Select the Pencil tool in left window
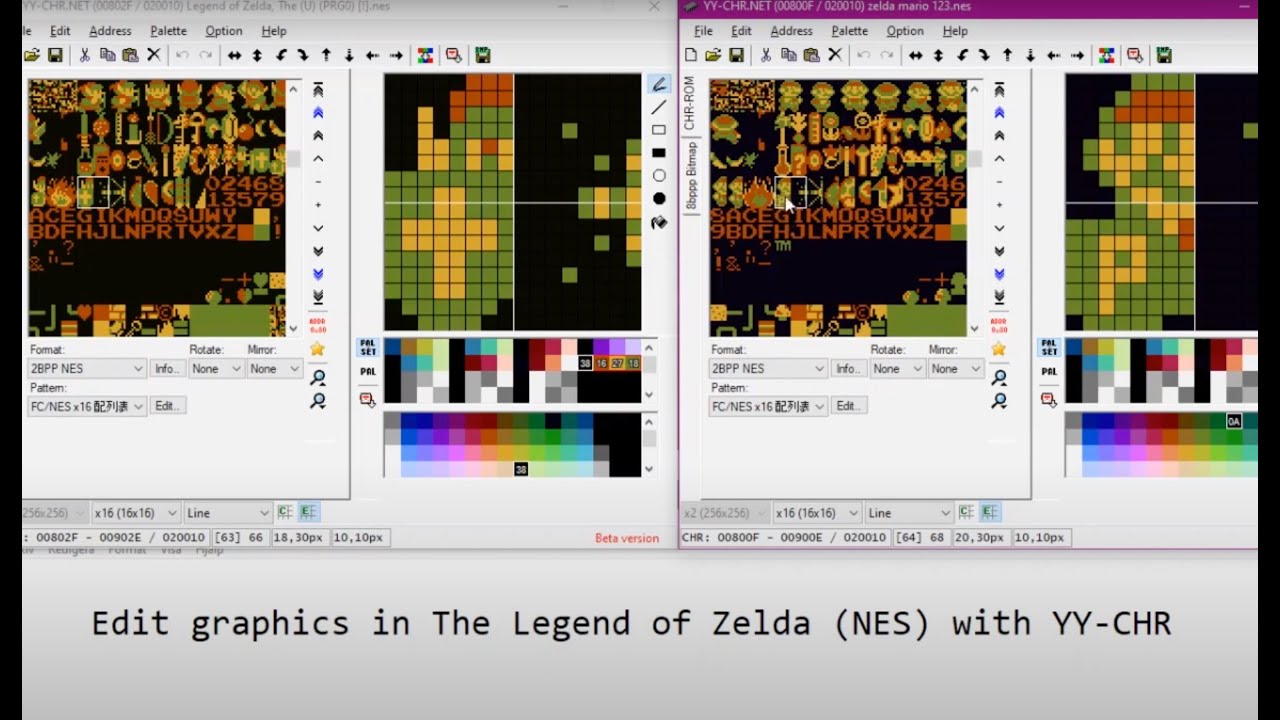 [659, 85]
